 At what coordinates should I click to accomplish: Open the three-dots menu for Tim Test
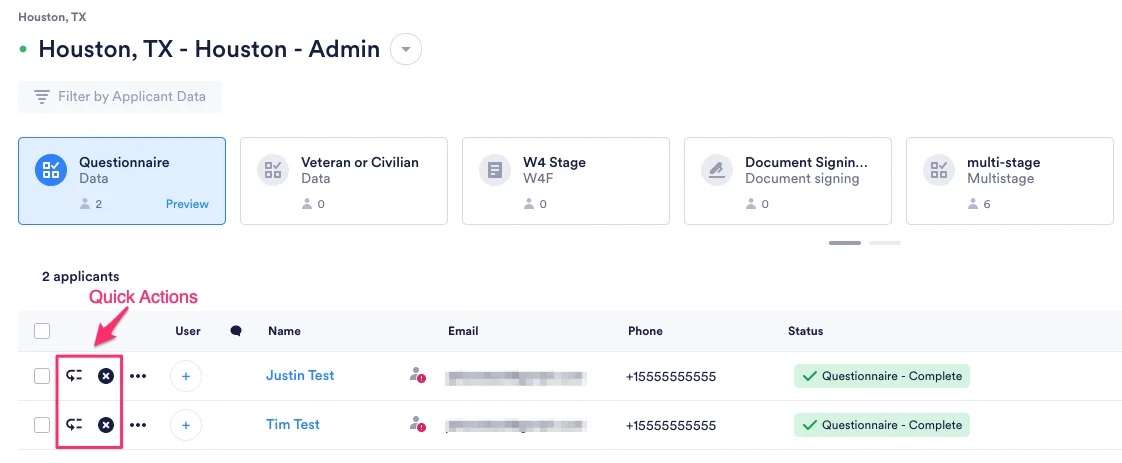[138, 425]
